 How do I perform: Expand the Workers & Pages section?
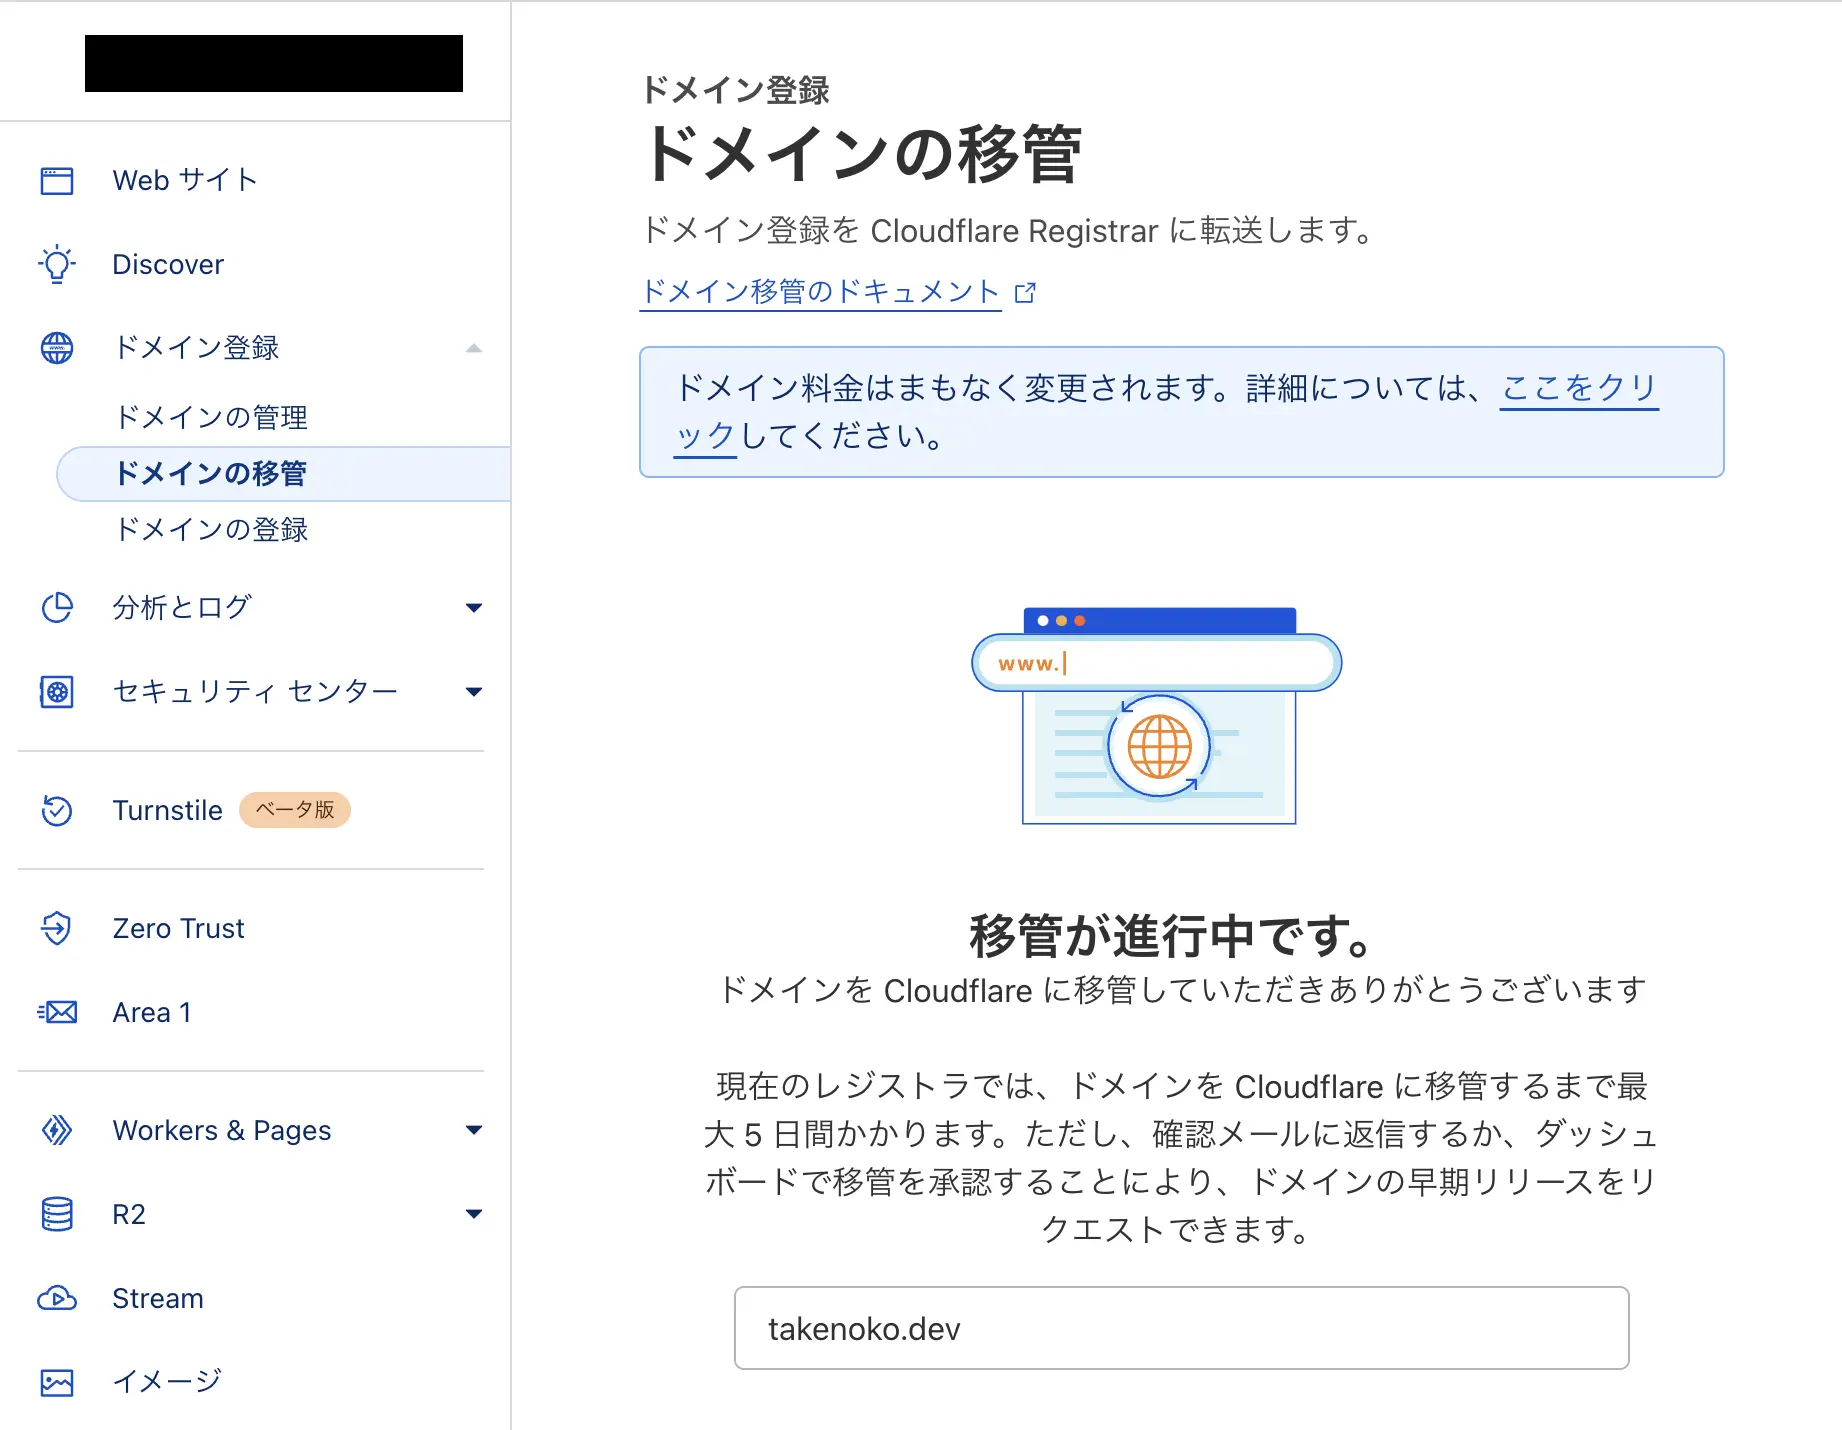click(474, 1130)
